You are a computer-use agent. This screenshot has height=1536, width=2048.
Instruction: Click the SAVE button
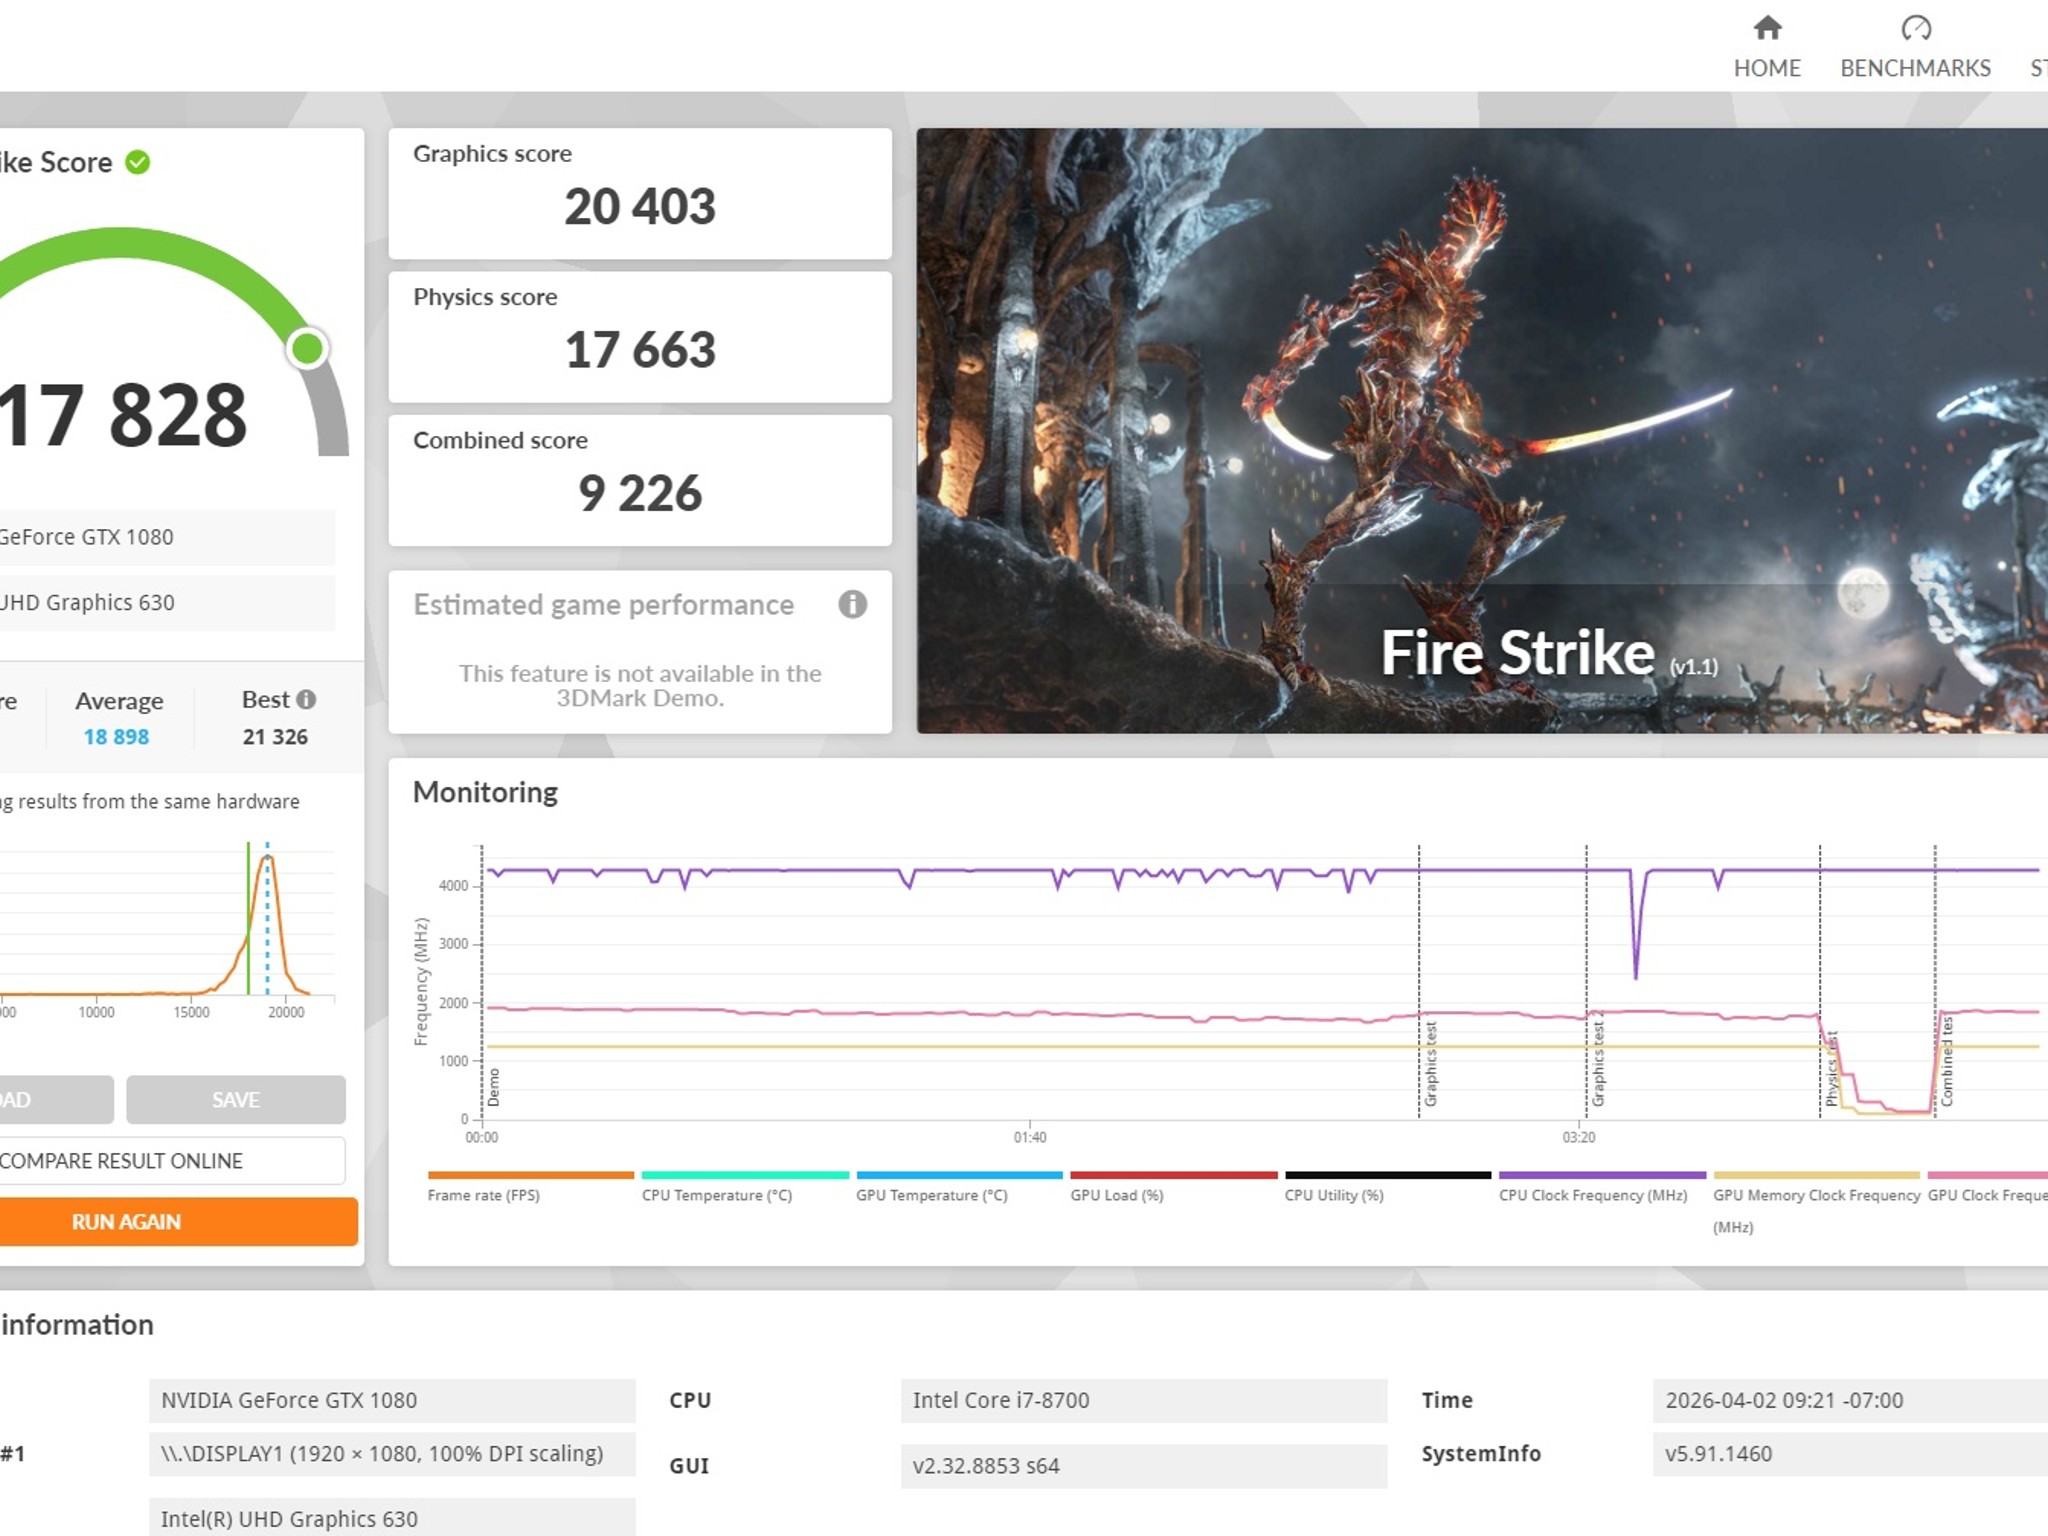(x=236, y=1099)
